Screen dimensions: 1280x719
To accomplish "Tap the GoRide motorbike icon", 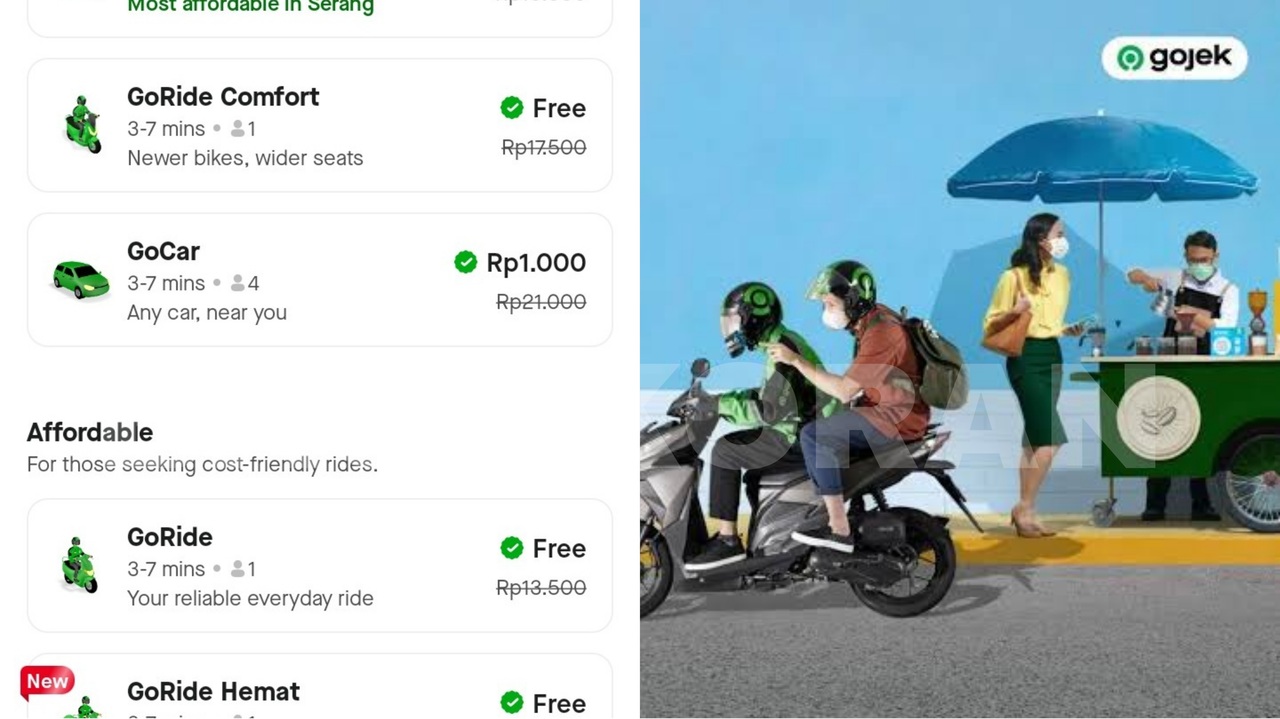I will point(79,565).
